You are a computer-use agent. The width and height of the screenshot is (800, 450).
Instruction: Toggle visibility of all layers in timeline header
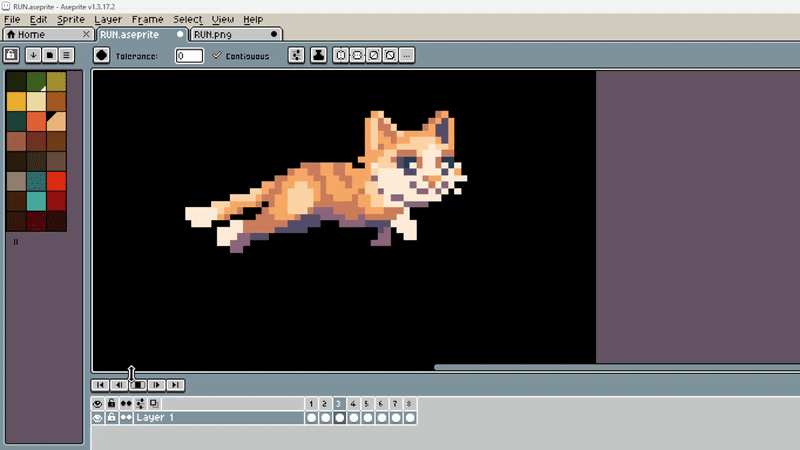[x=97, y=404]
